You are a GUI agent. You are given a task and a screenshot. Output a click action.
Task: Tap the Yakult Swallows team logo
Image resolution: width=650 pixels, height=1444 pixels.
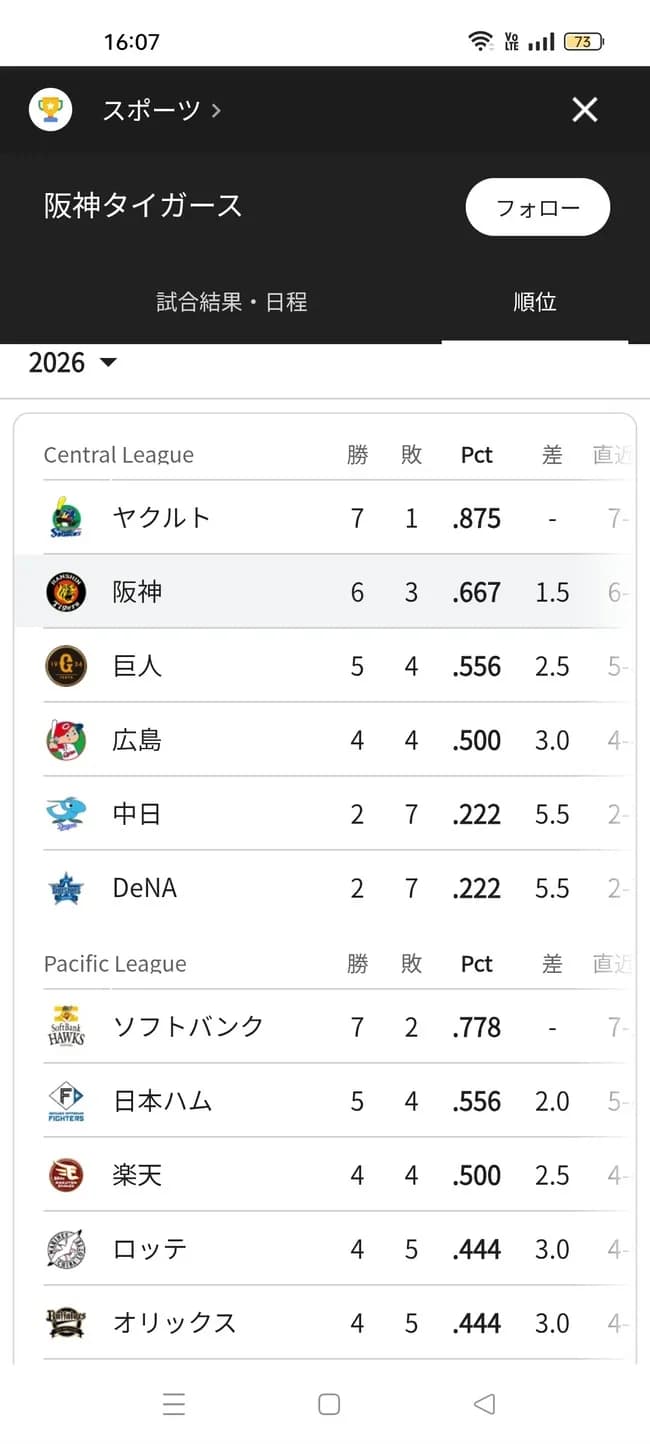[65, 518]
